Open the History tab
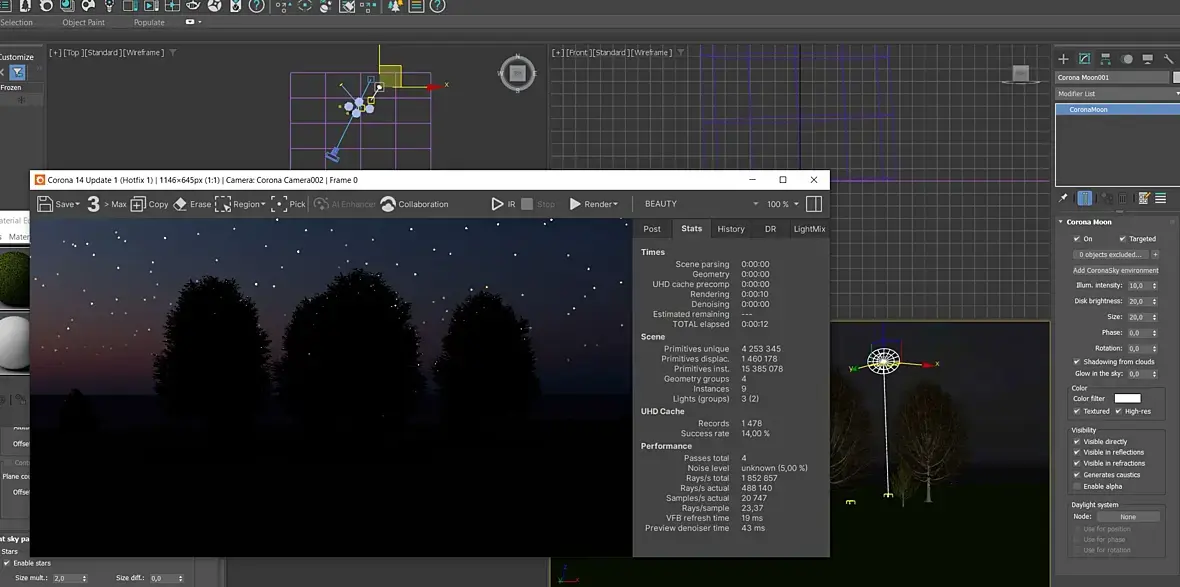Image resolution: width=1180 pixels, height=587 pixels. [731, 229]
